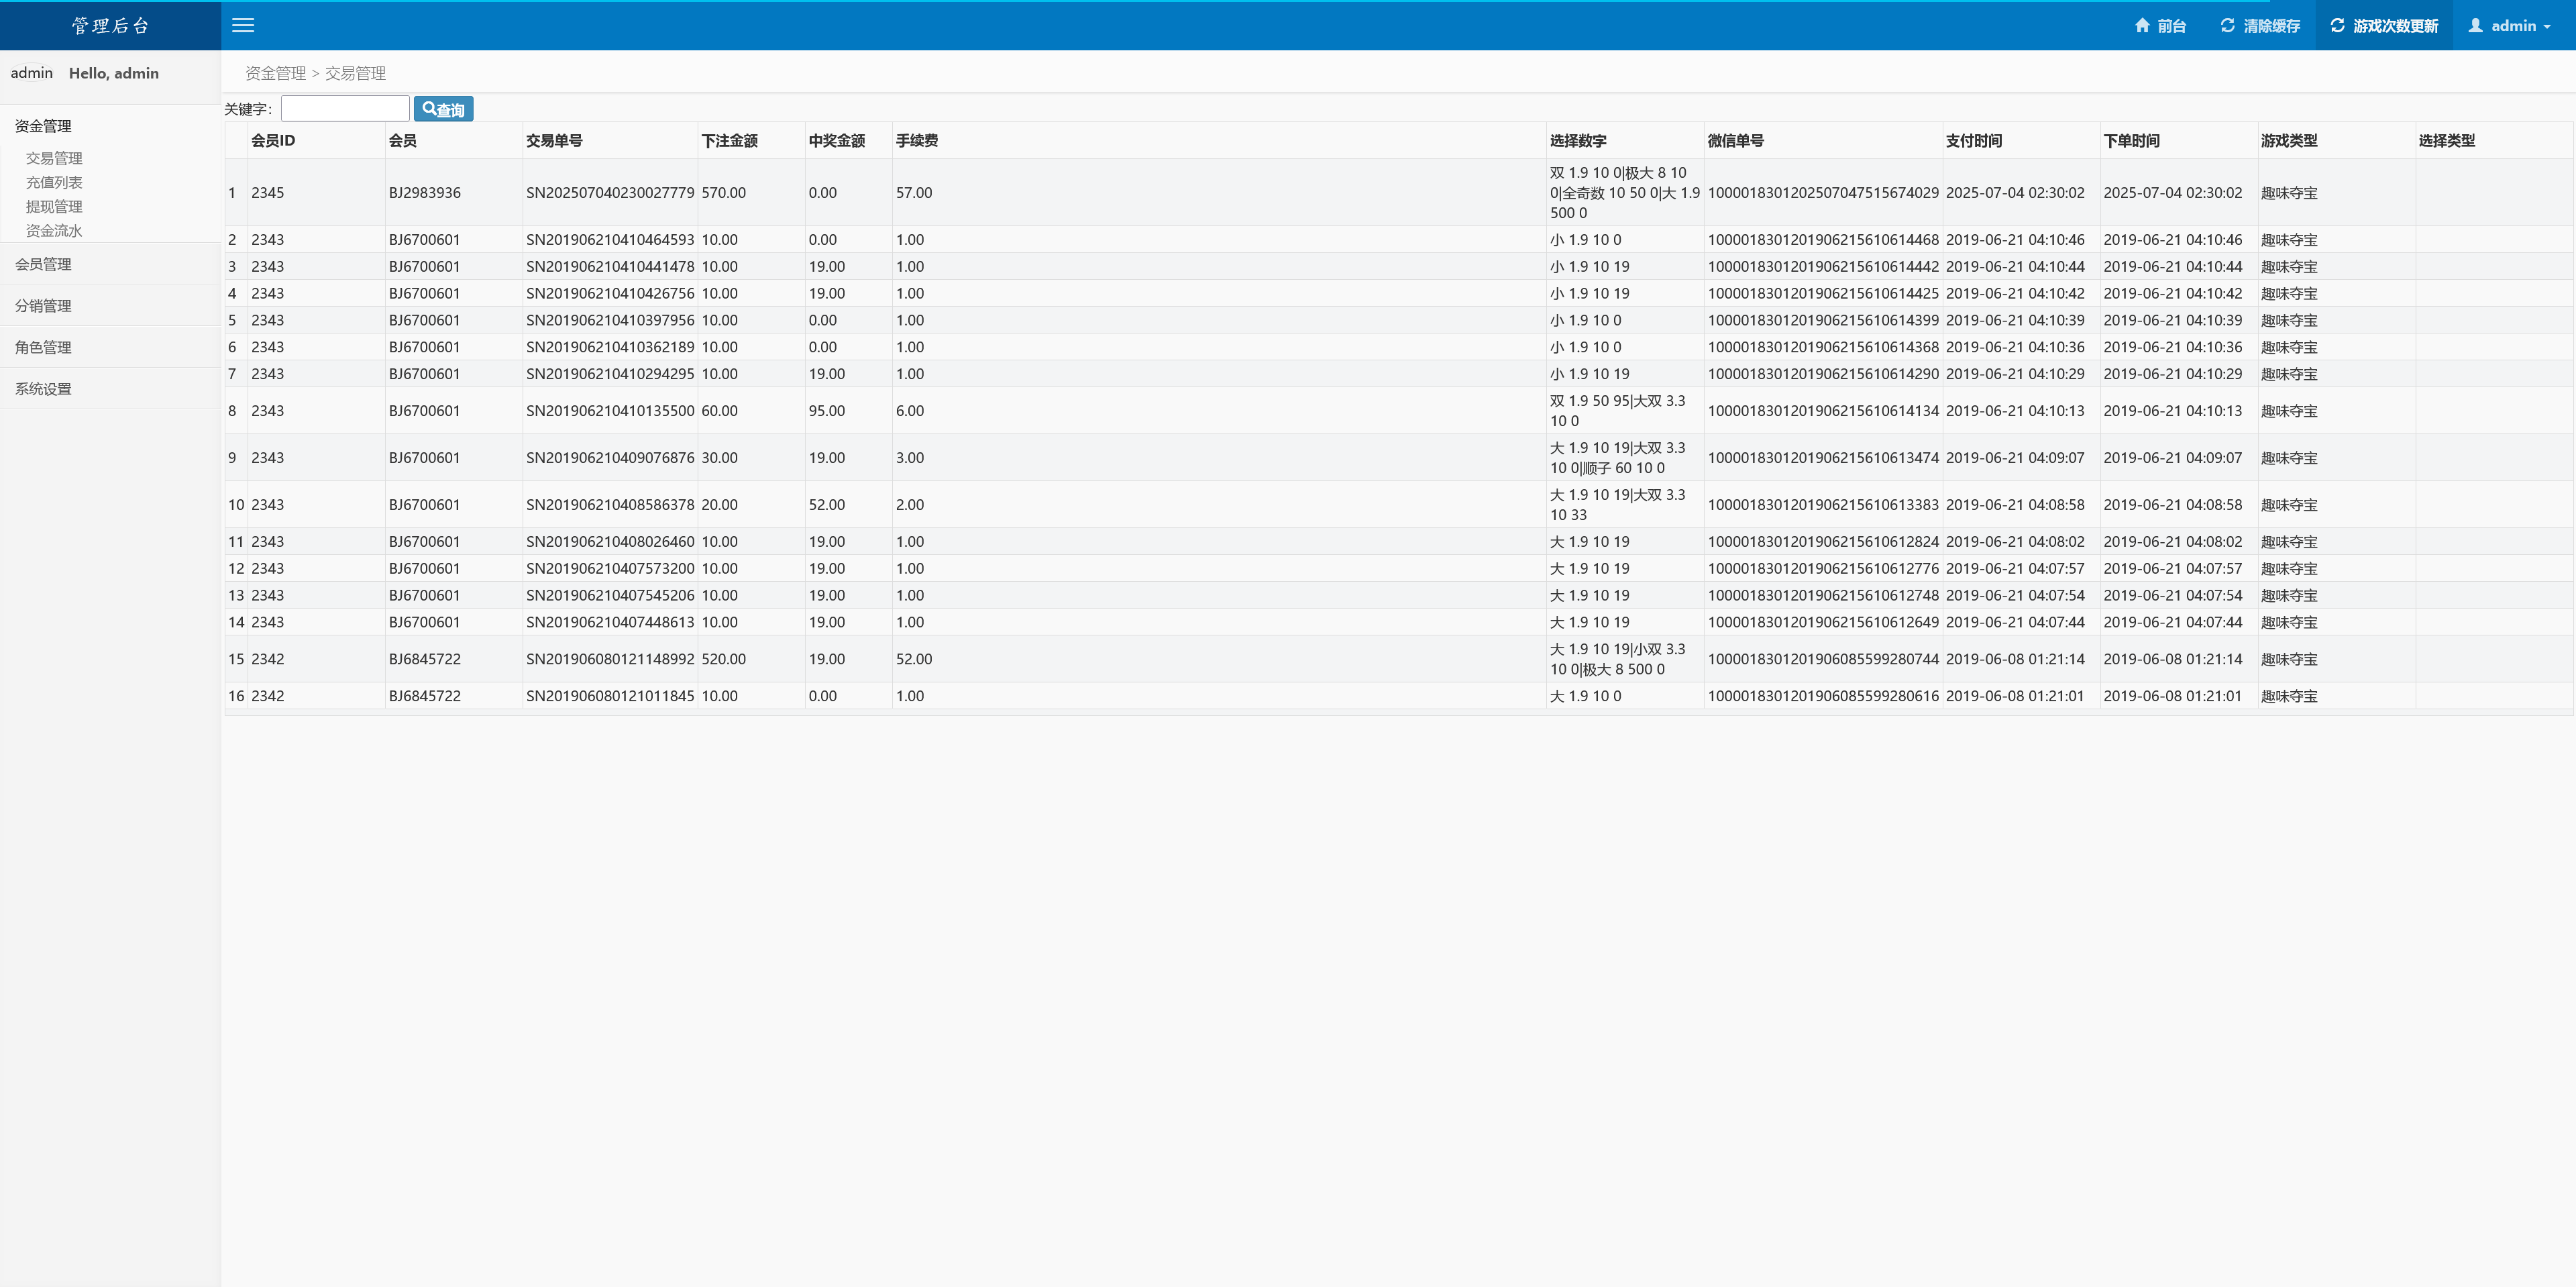Click the 下注金额 column header

729,141
